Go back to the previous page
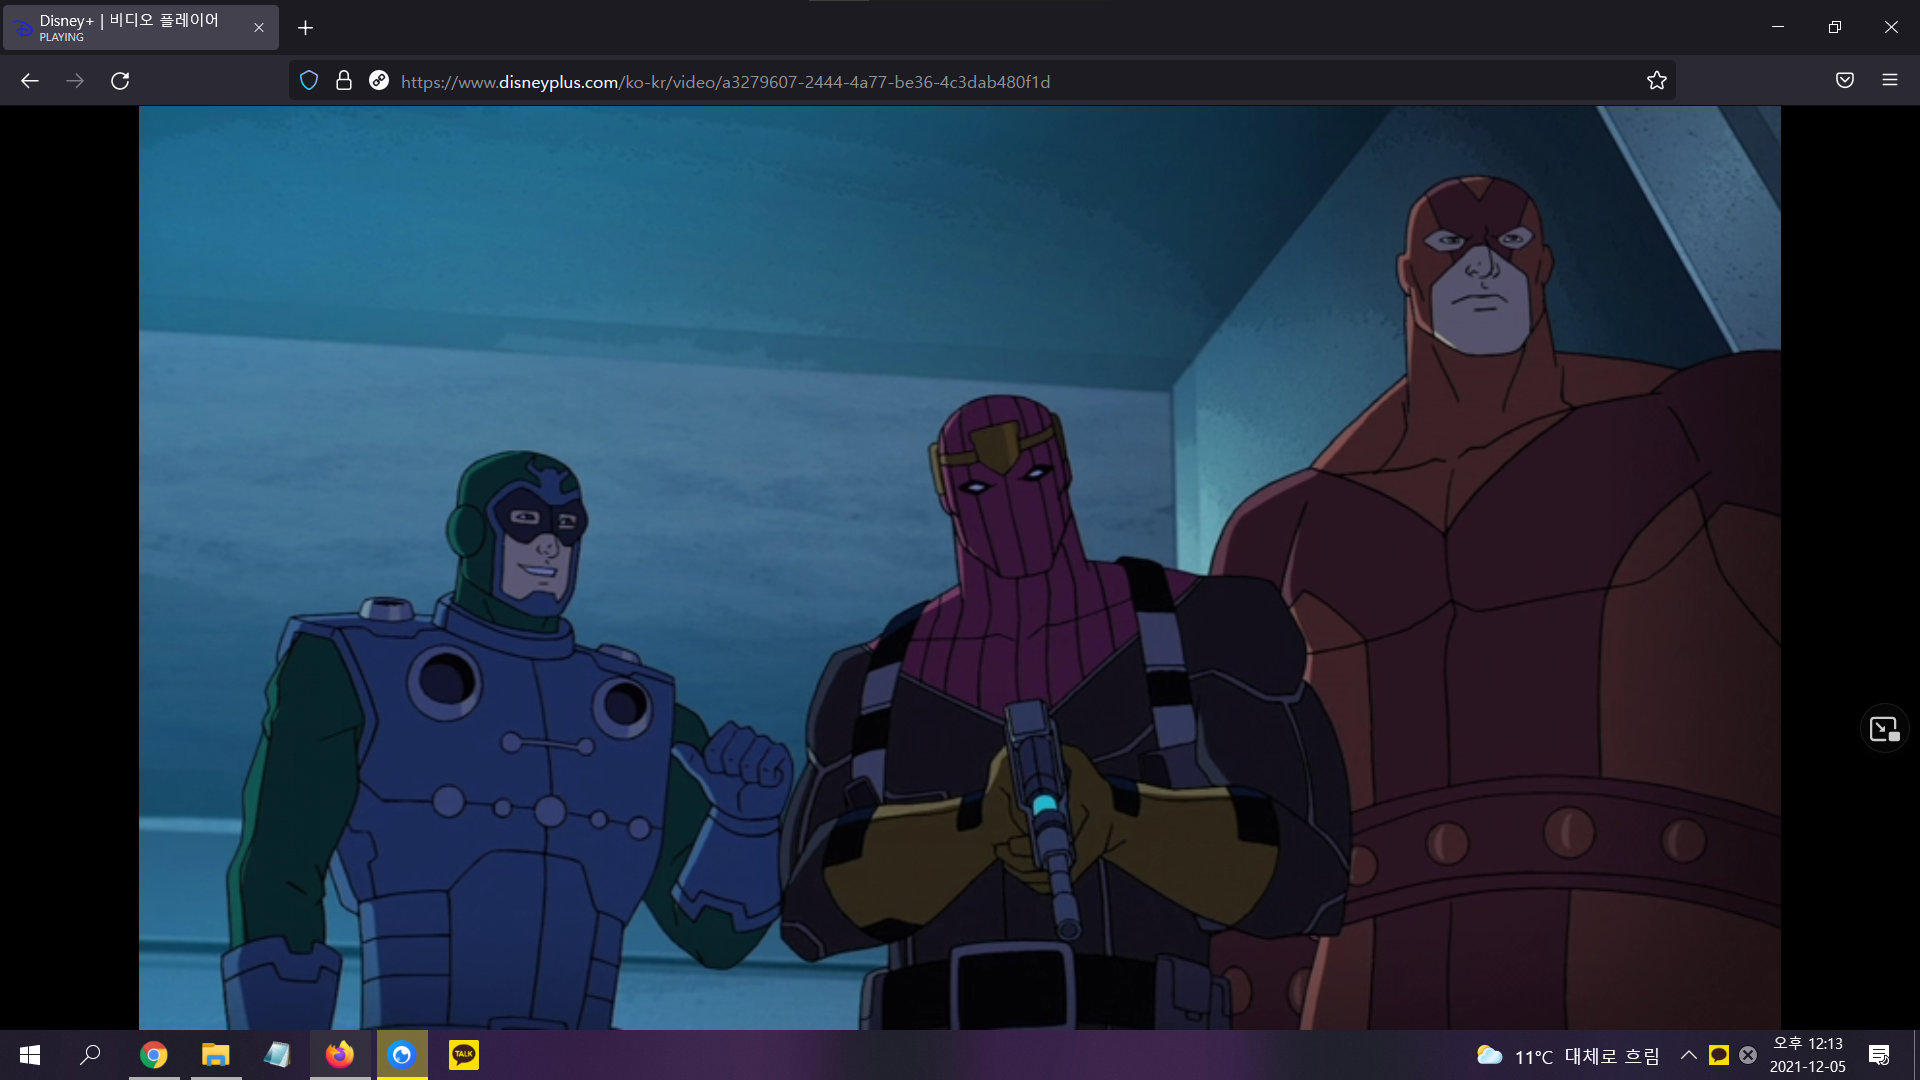The height and width of the screenshot is (1080, 1920). point(30,81)
